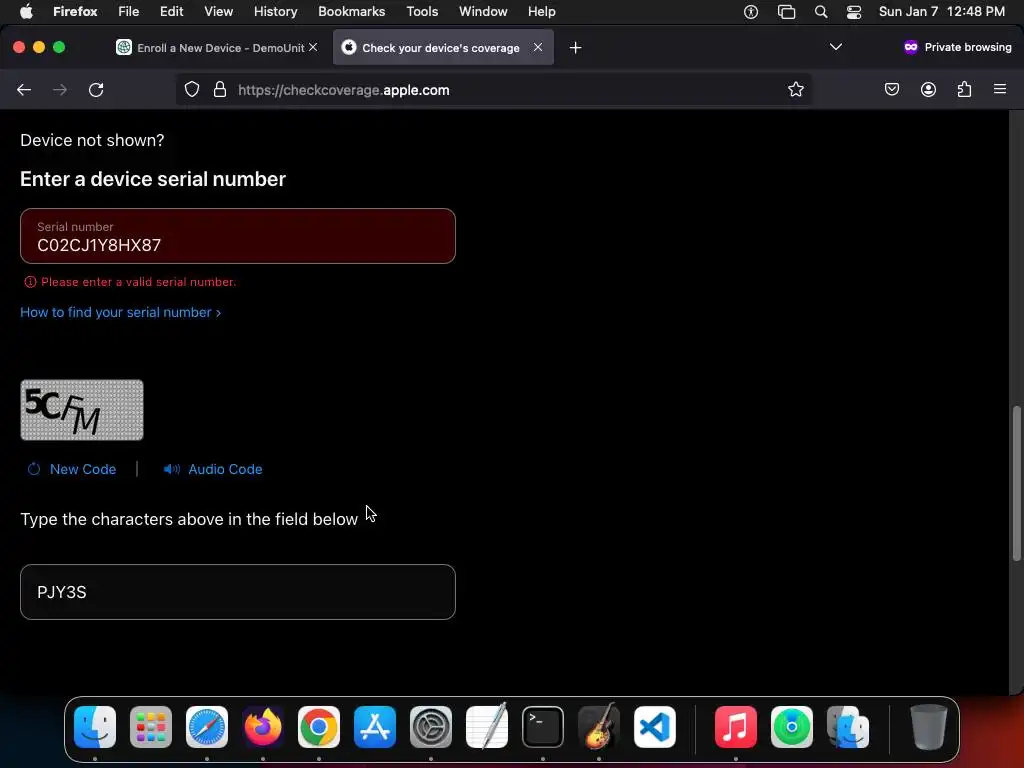This screenshot has height=768, width=1024.
Task: Open System Settings from the Dock
Action: tap(431, 727)
